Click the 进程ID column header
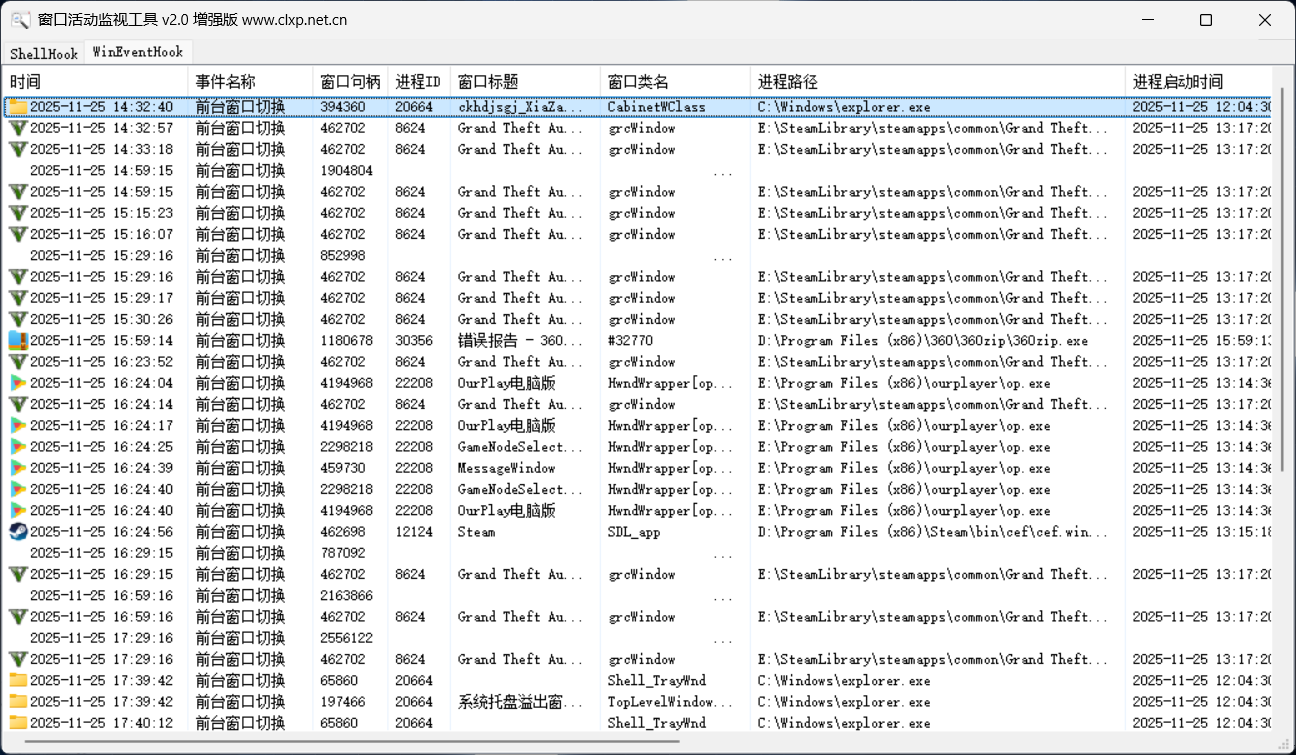 [418, 82]
